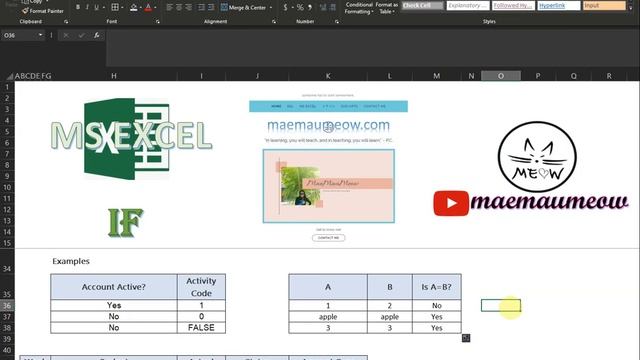The width and height of the screenshot is (640, 360).
Task: Select row 10 header
Action: (x=7, y=187)
